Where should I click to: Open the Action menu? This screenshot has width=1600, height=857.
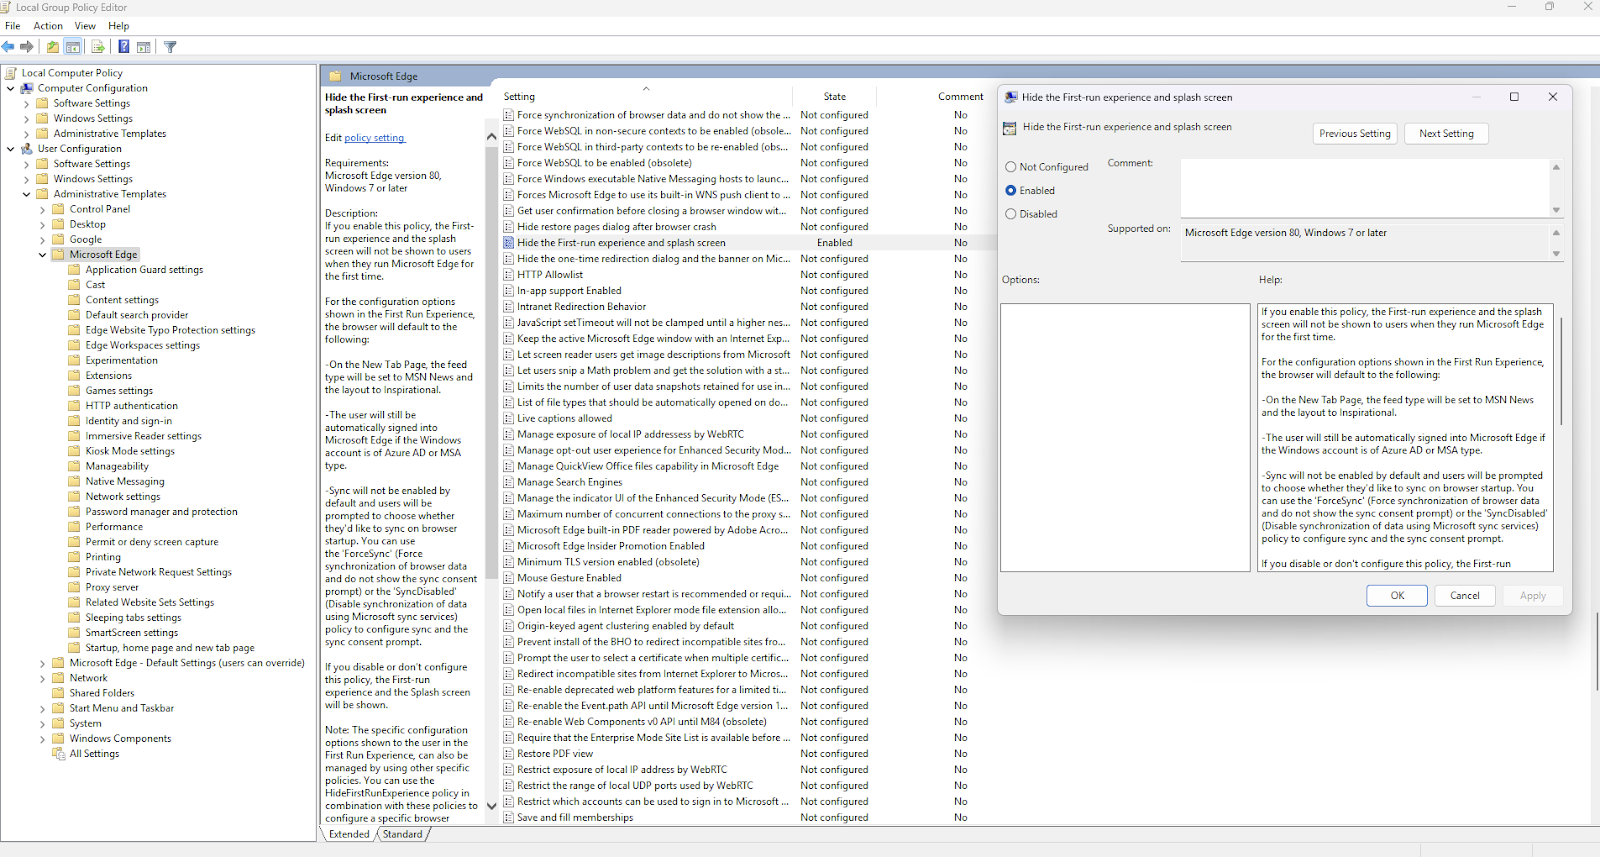coord(48,26)
